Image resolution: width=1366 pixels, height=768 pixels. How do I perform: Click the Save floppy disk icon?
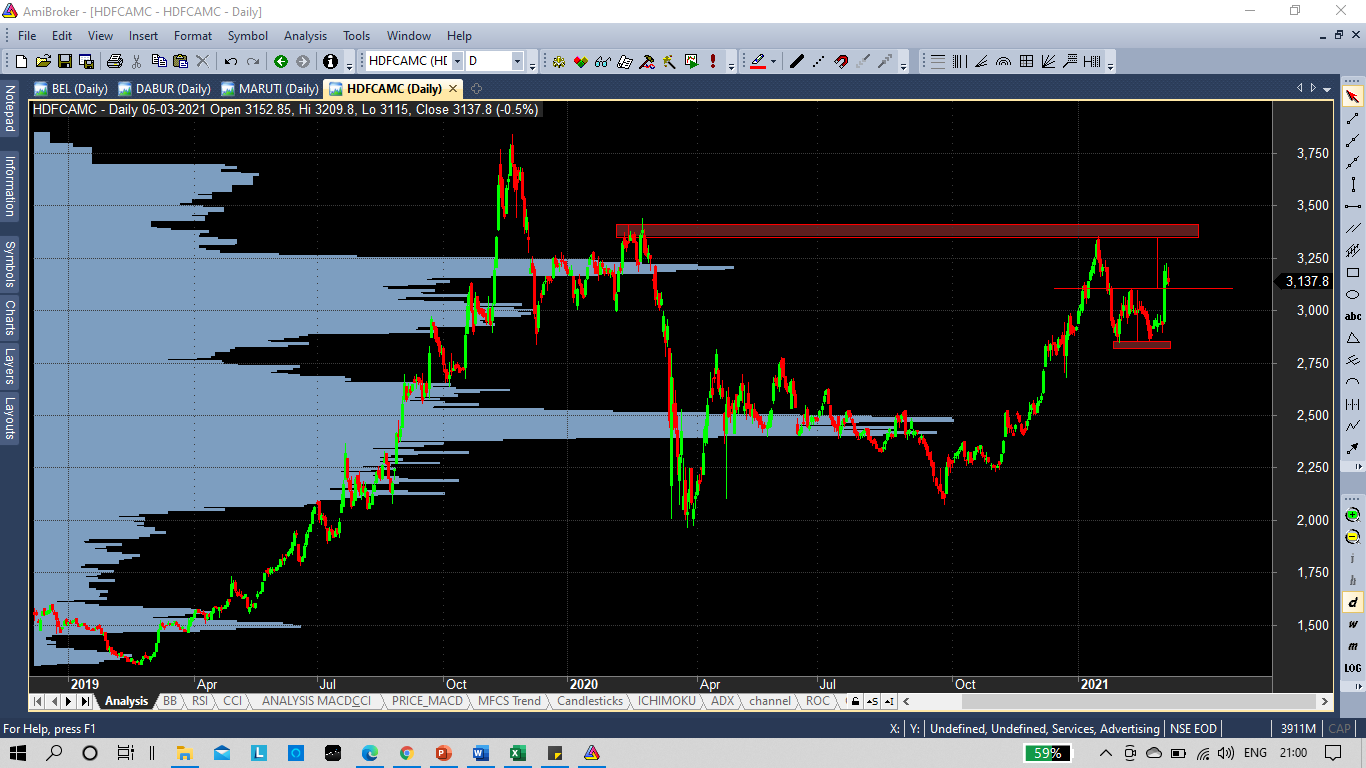coord(65,61)
